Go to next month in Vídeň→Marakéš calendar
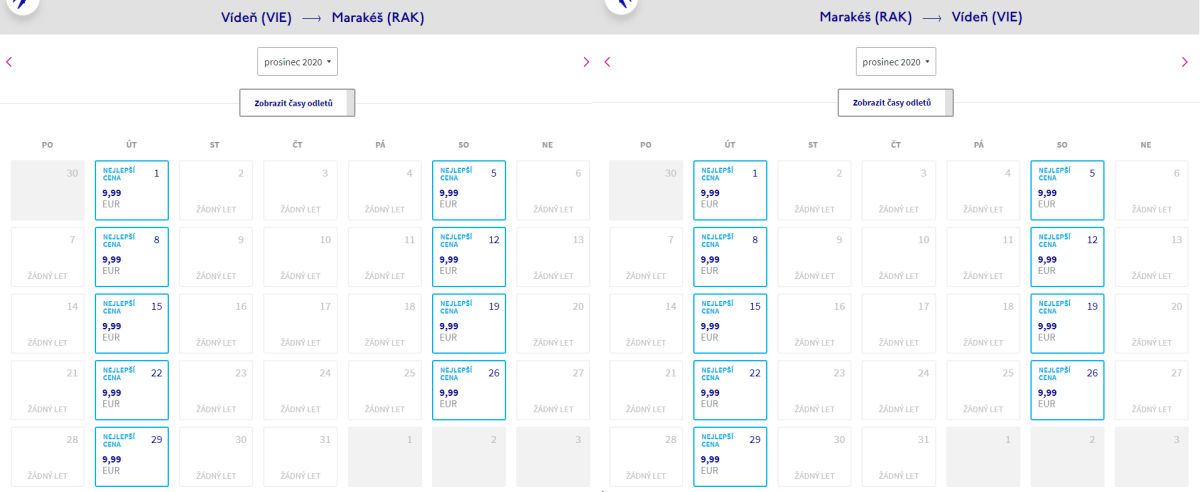Viewport: 1200px width, 492px height. coord(586,62)
